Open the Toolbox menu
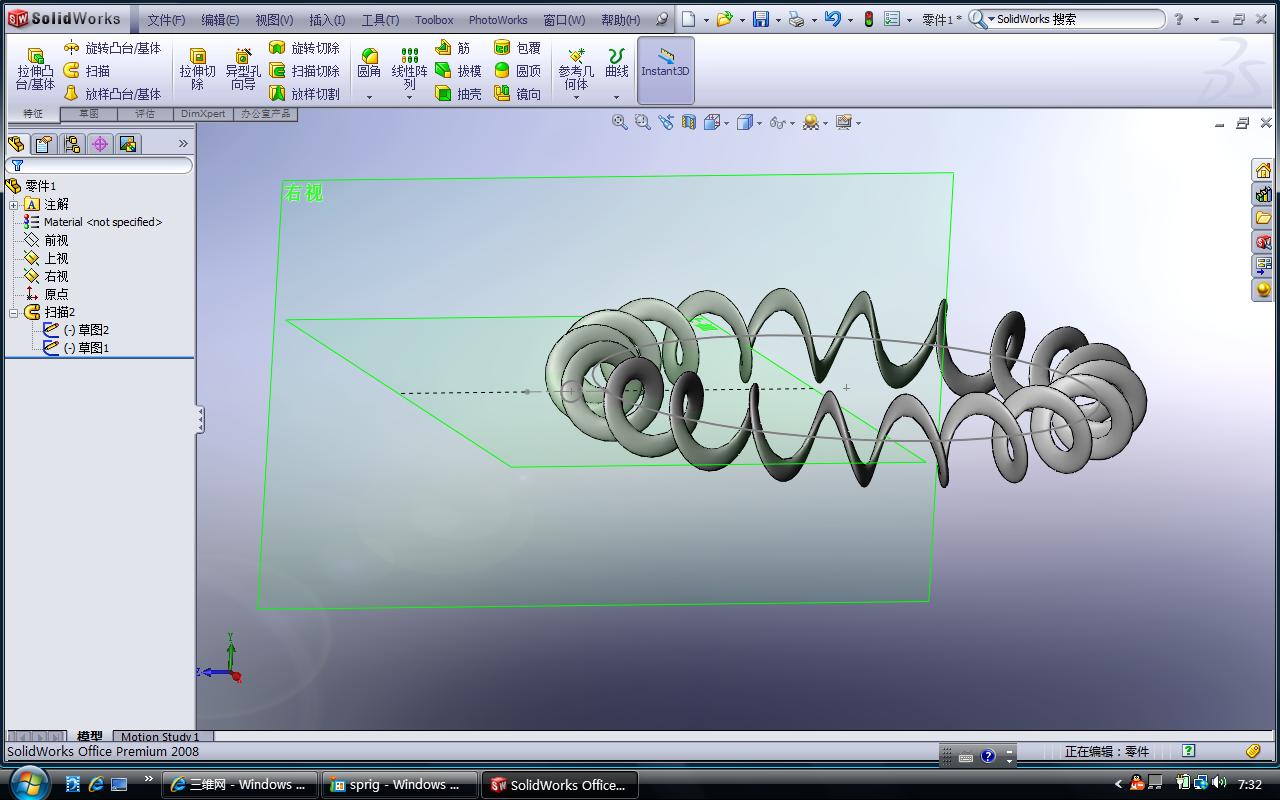Image resolution: width=1280 pixels, height=800 pixels. tap(434, 20)
